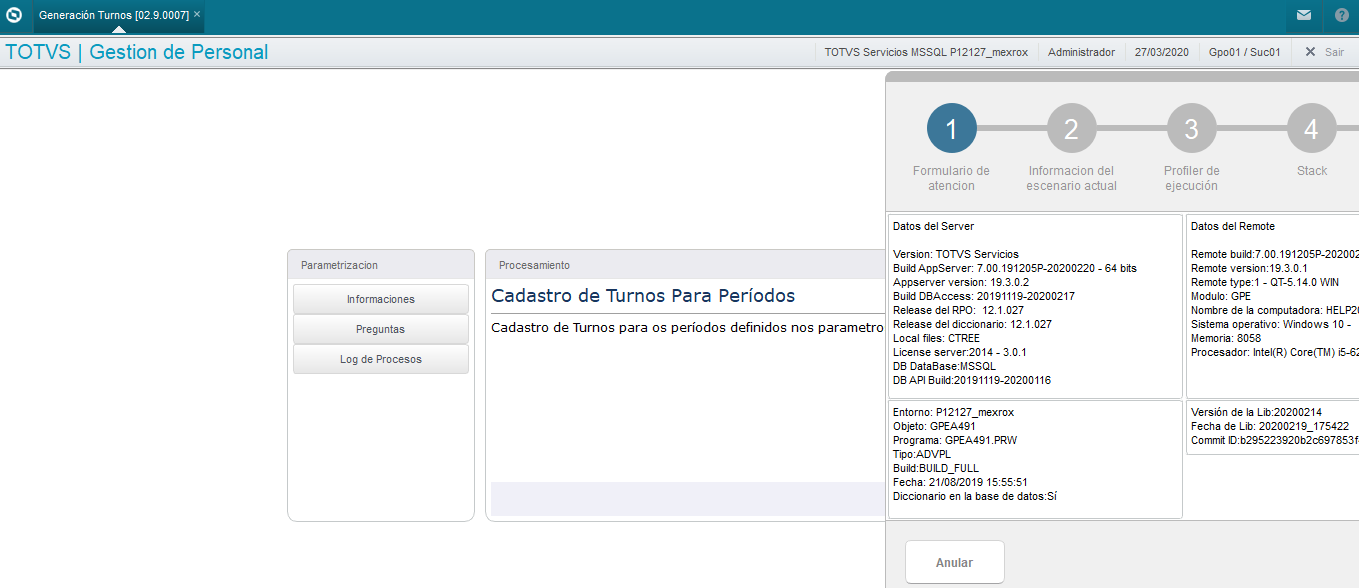Screen dimensions: 1359x588
Task: Click the Datos del Remote heading
Action: point(1233,227)
